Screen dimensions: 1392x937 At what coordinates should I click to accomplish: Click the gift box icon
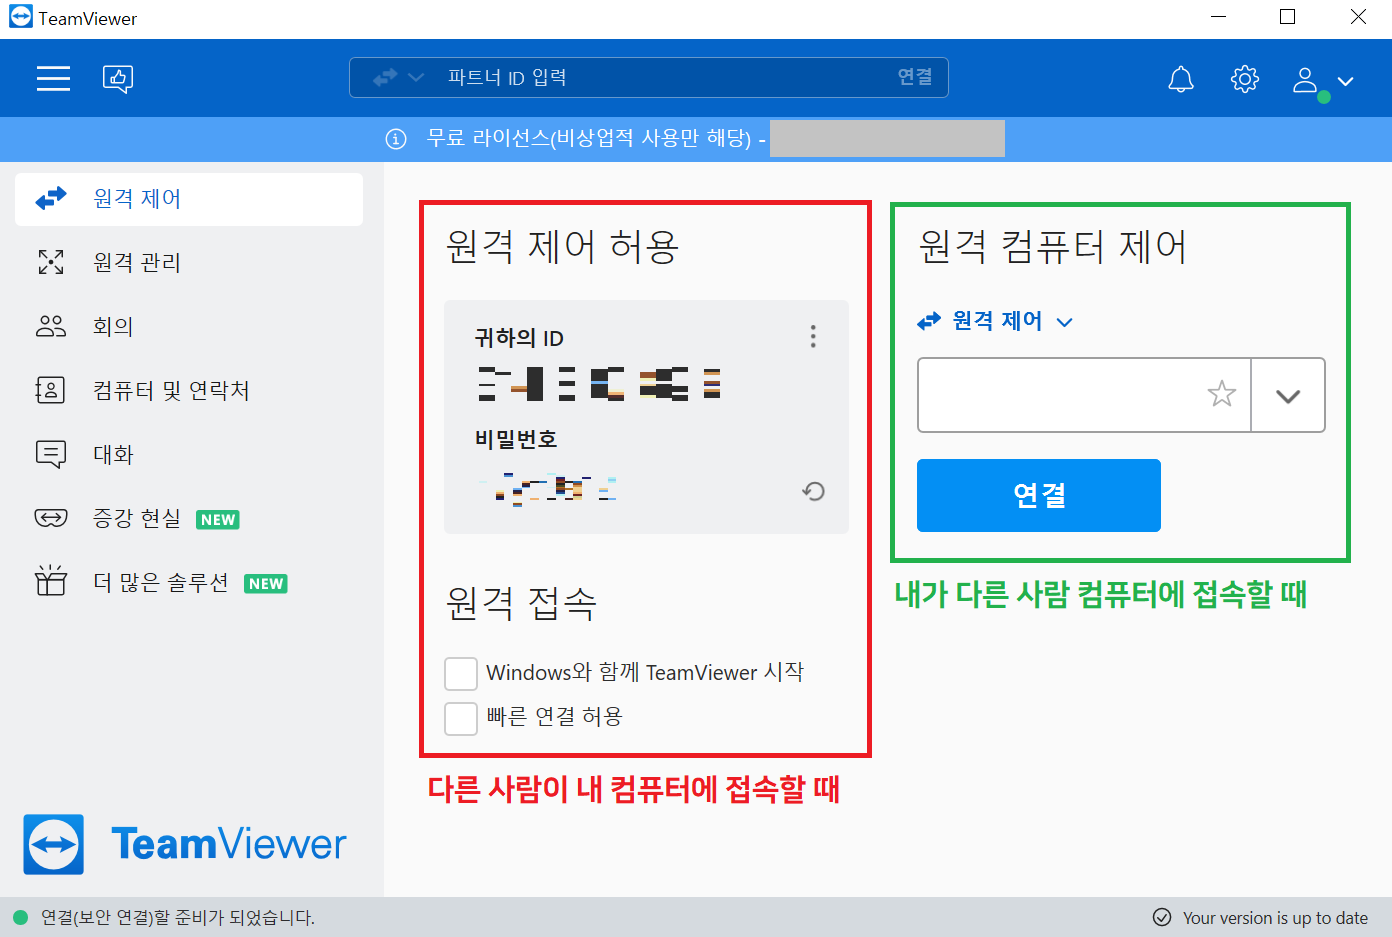(51, 581)
